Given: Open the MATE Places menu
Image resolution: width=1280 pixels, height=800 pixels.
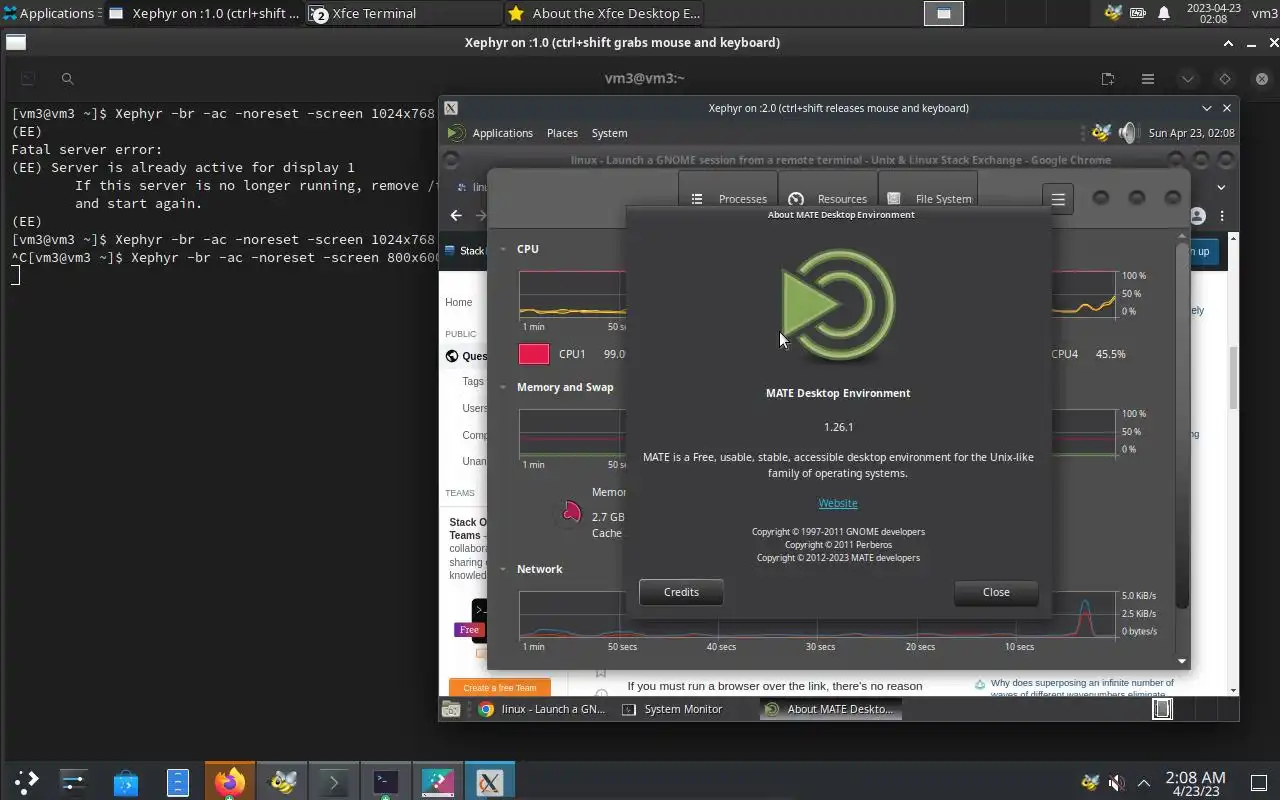Looking at the screenshot, I should [x=562, y=133].
